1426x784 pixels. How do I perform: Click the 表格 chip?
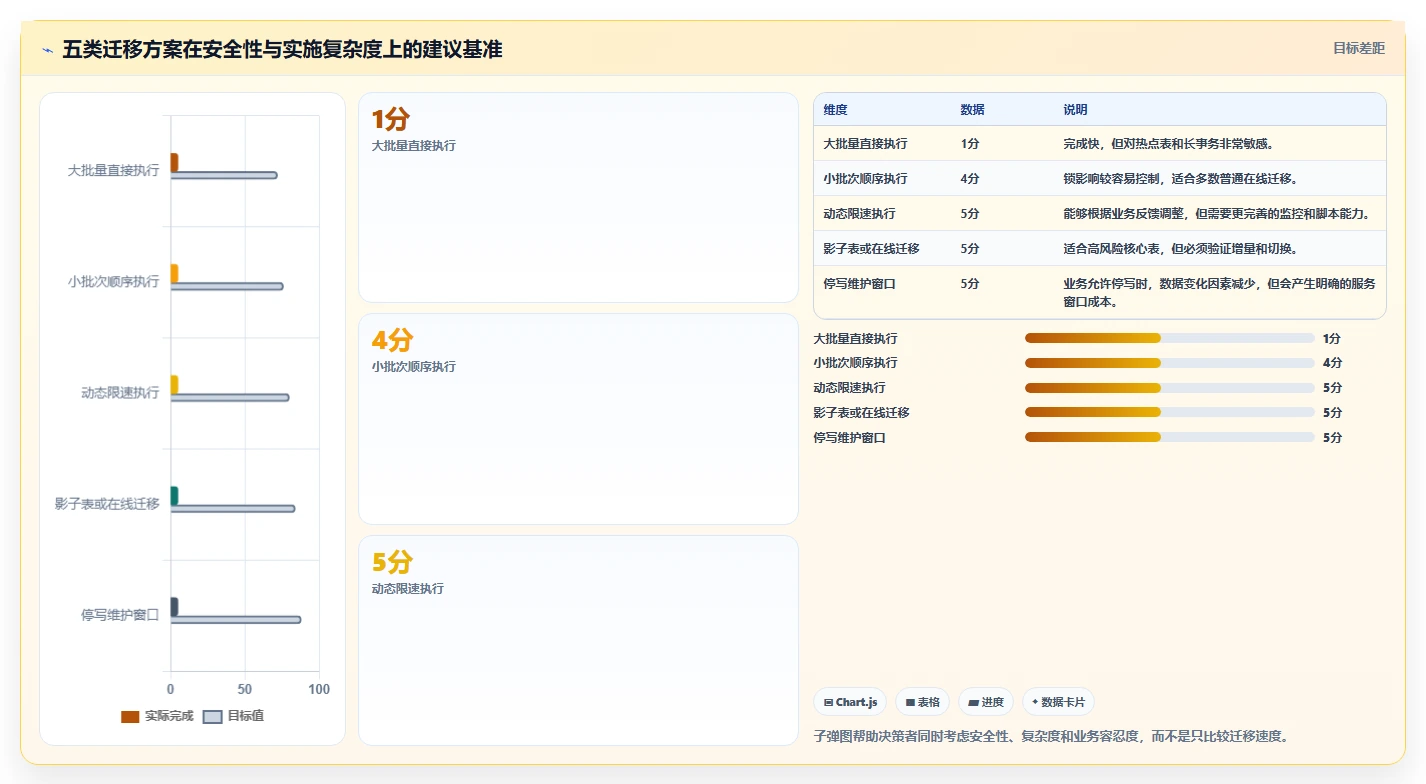(922, 702)
